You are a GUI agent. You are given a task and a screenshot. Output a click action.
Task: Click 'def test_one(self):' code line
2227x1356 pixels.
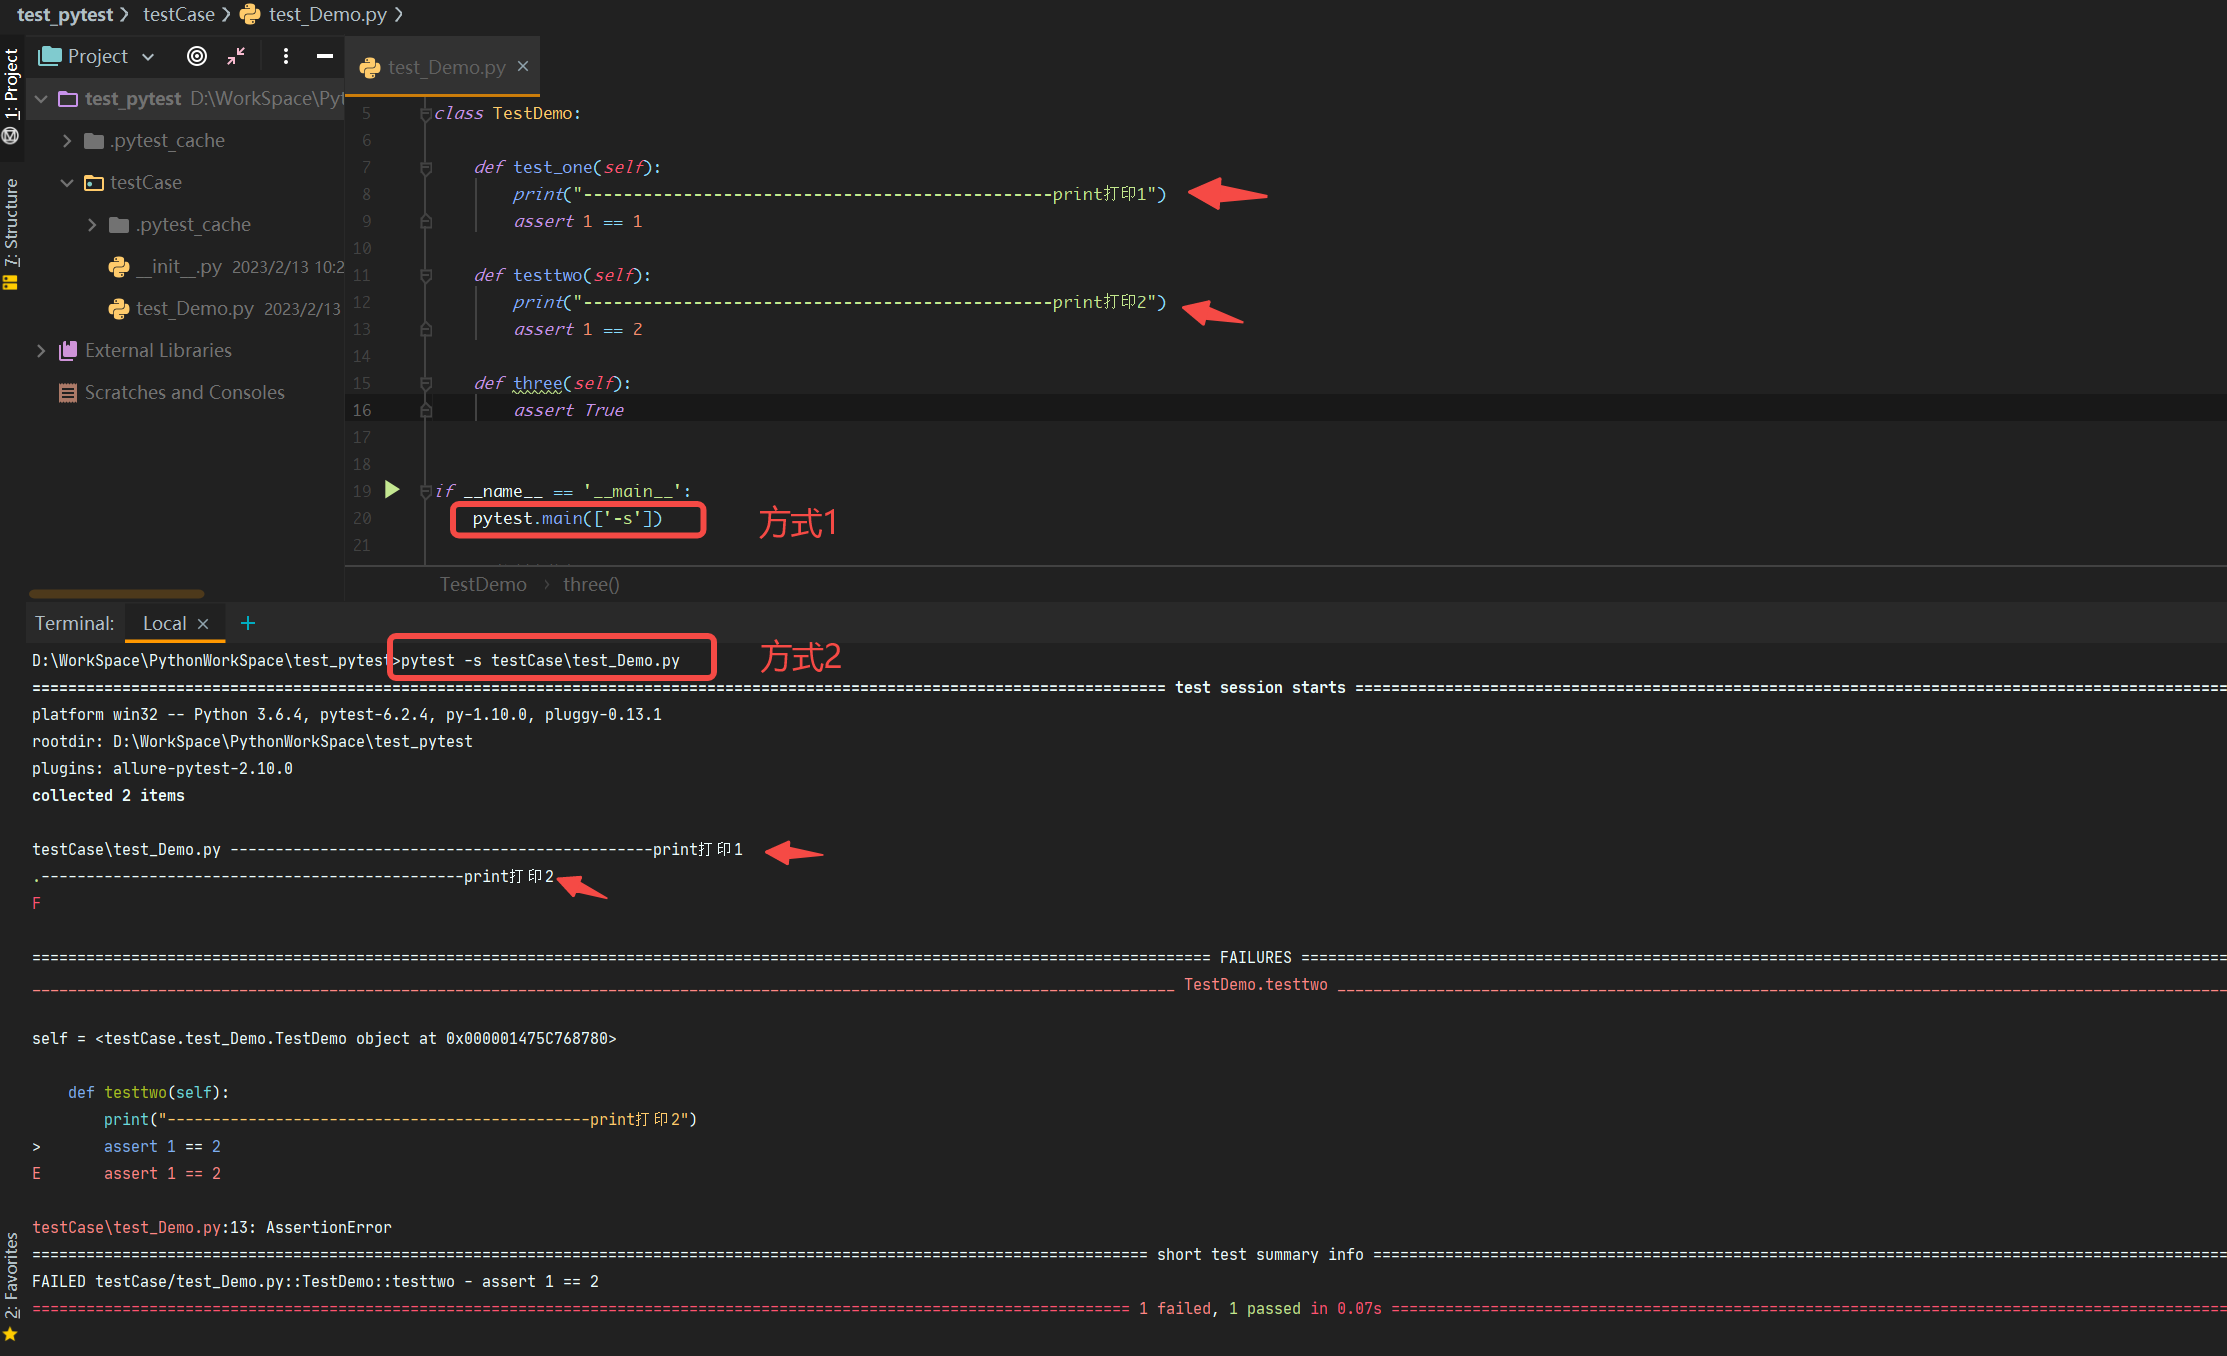click(x=567, y=167)
